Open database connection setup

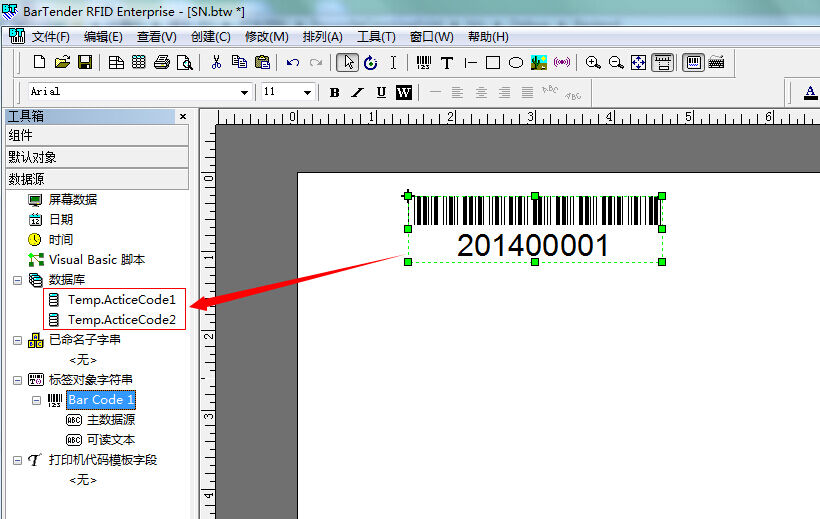139,62
